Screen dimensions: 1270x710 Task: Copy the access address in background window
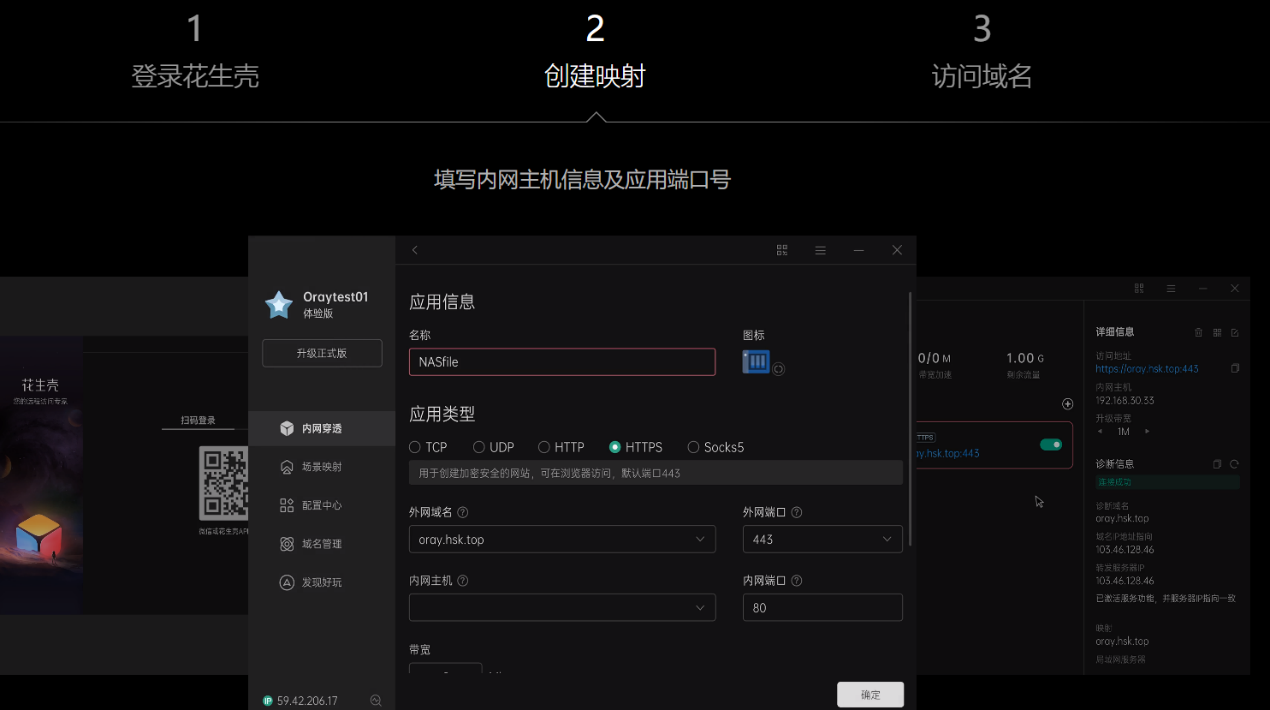click(x=1235, y=368)
